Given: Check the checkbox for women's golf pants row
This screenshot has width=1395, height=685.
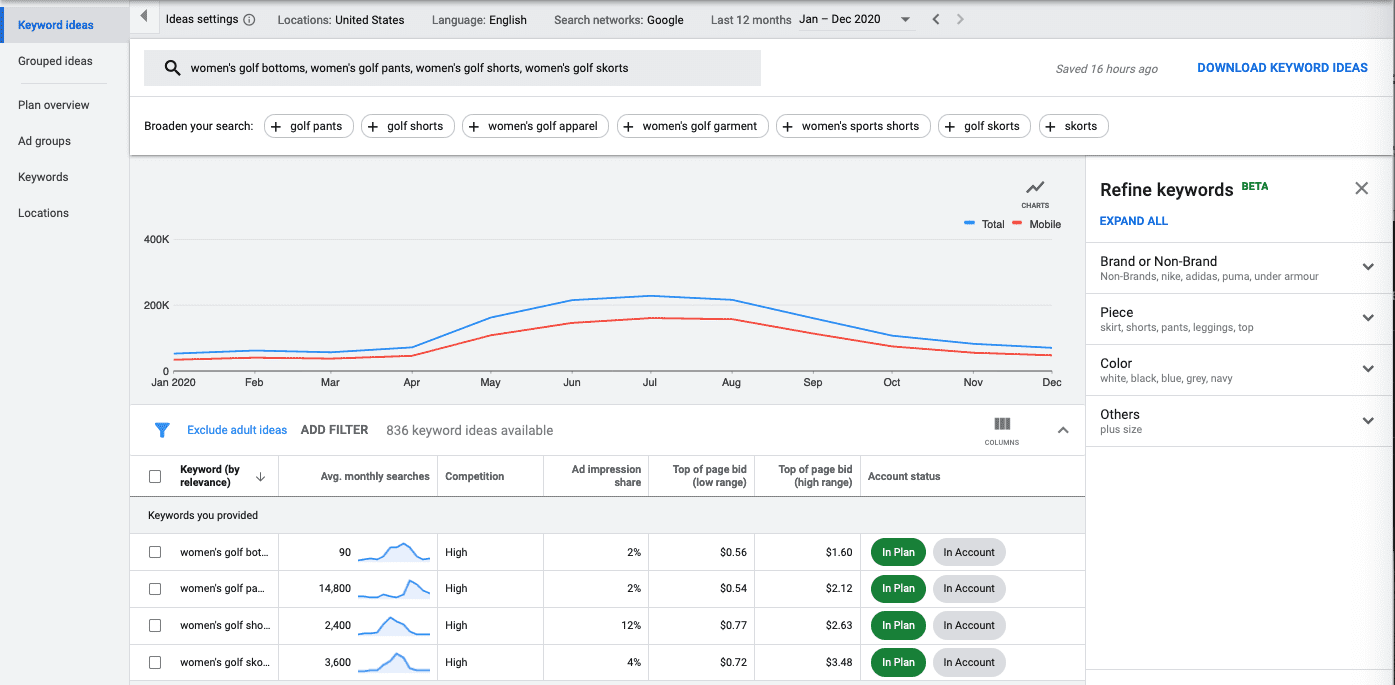Looking at the screenshot, I should pyautogui.click(x=155, y=588).
